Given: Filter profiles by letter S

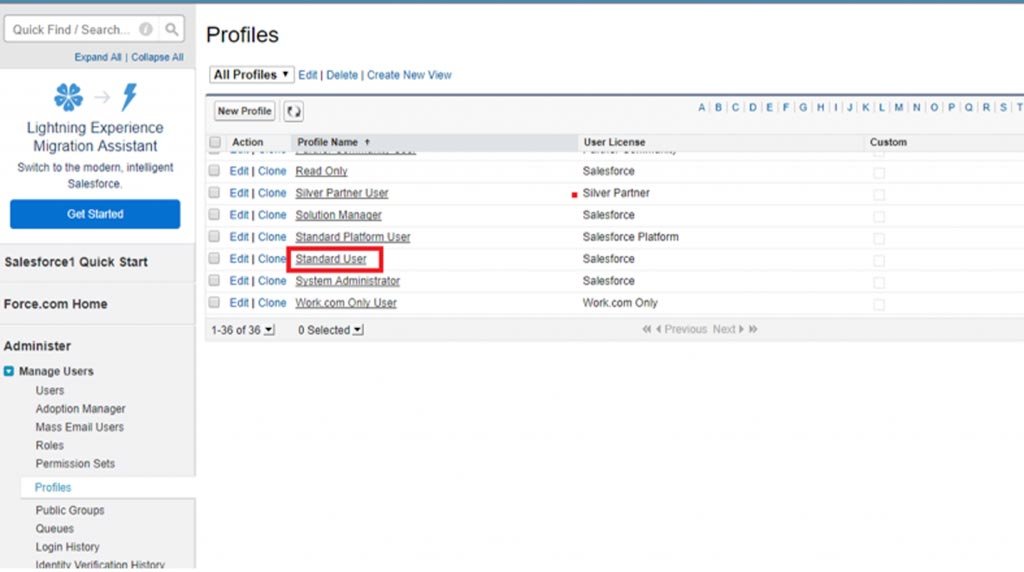Looking at the screenshot, I should pos(1003,107).
